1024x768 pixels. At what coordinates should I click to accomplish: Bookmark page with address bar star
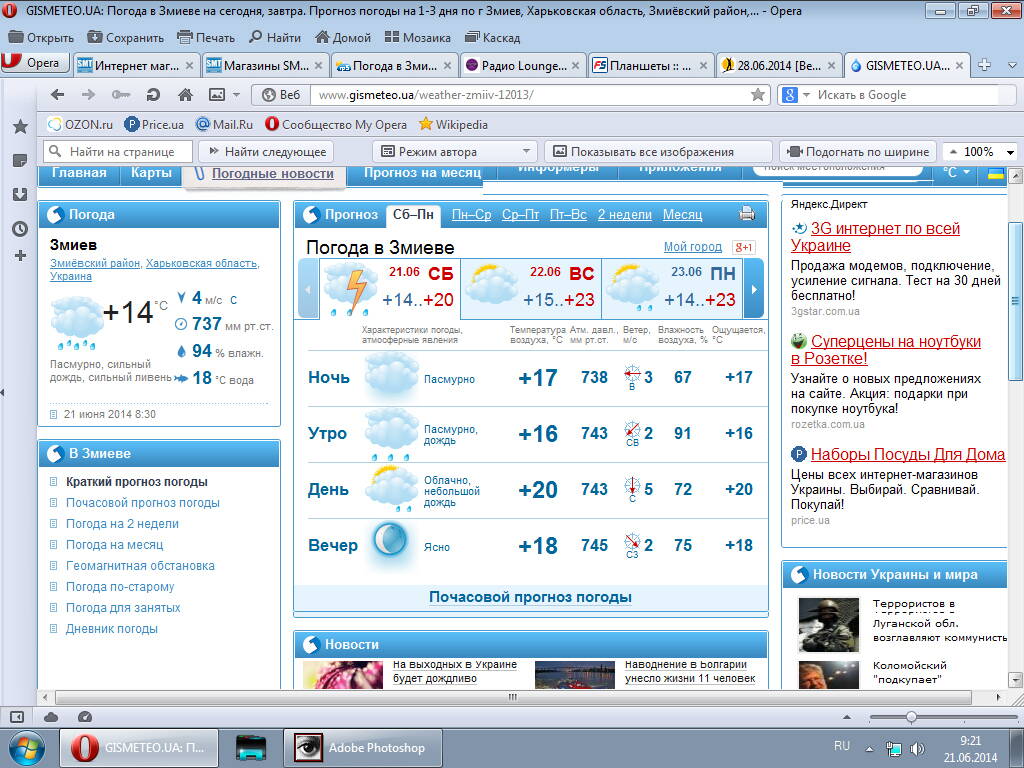pos(758,95)
